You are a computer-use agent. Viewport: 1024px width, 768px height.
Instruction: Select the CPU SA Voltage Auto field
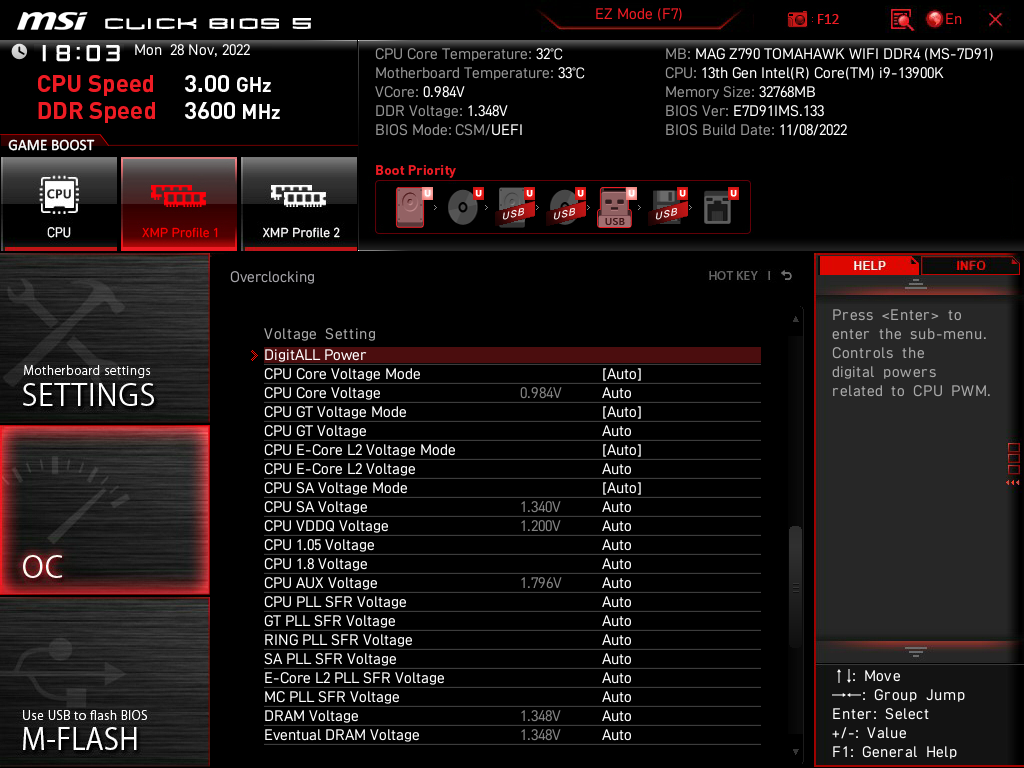(616, 507)
